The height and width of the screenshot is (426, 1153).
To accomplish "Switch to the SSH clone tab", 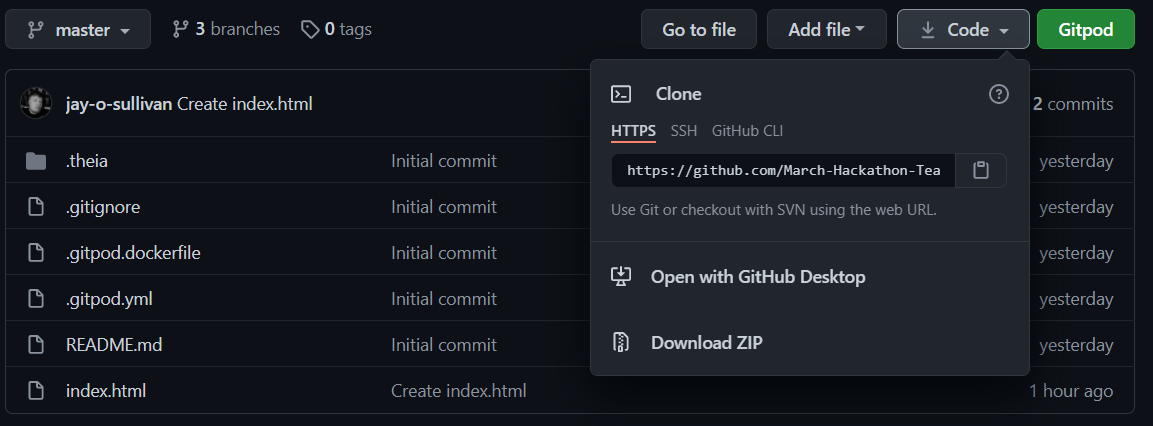I will [684, 131].
